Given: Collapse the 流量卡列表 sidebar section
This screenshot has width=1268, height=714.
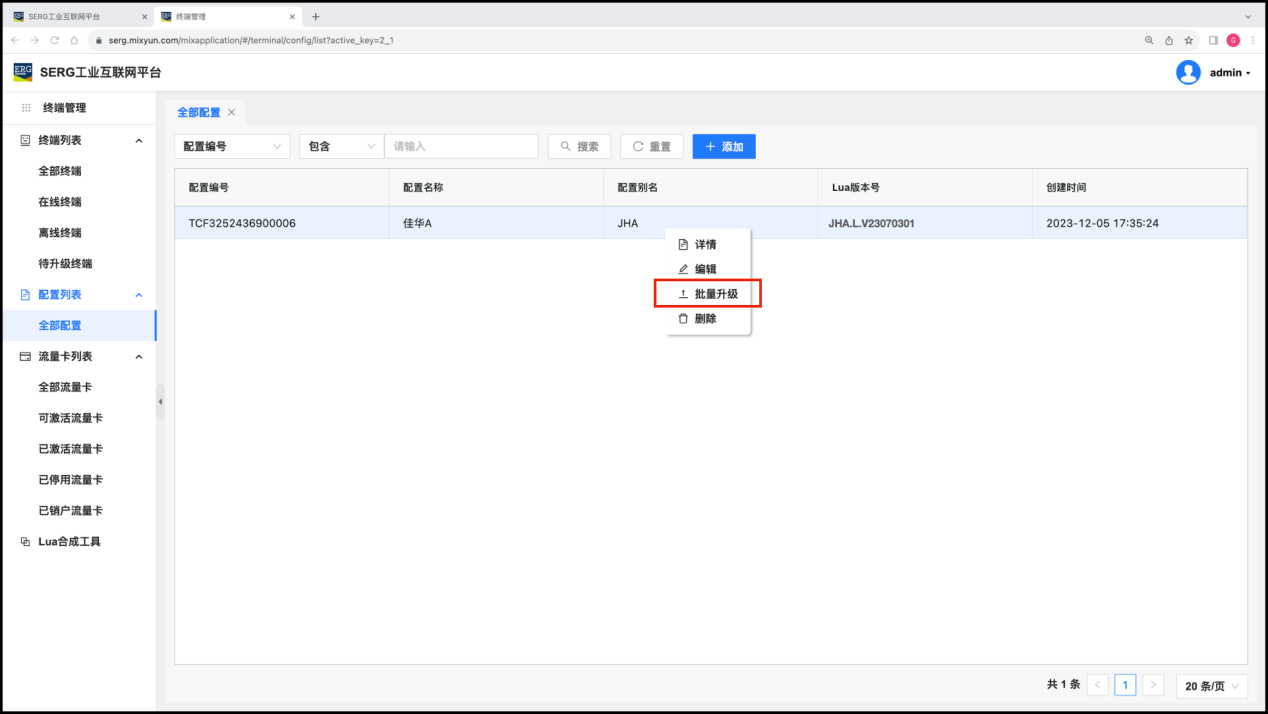Looking at the screenshot, I should pyautogui.click(x=139, y=357).
